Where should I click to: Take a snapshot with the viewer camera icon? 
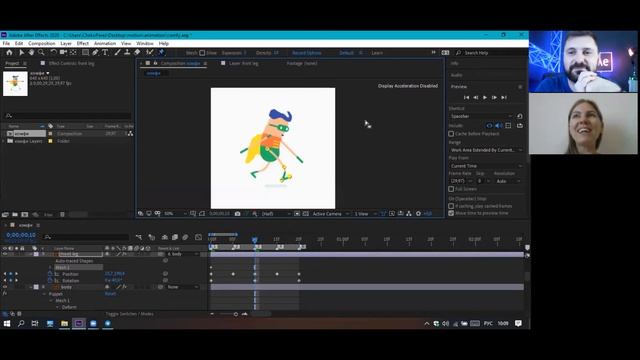tap(237, 213)
